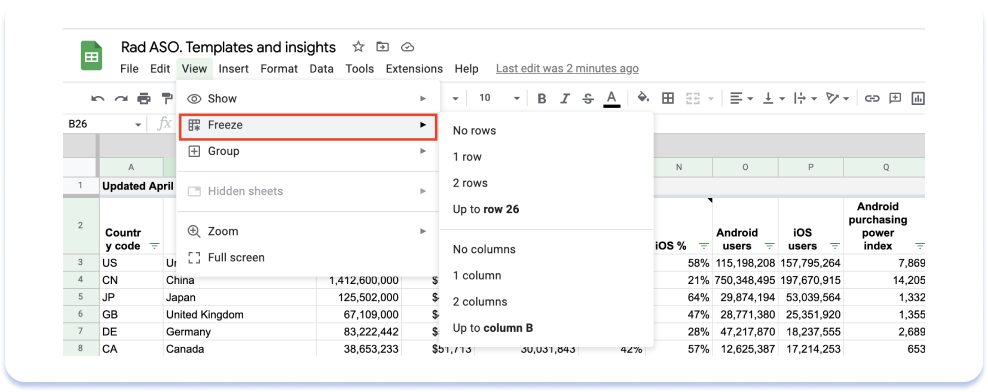Open the text color picker
988x392 pixels.
611,98
